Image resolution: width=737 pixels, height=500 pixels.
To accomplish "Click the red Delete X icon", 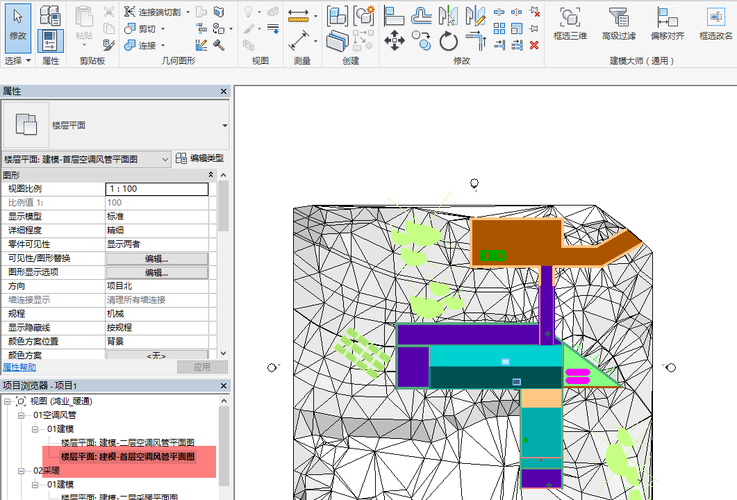I will tap(534, 44).
